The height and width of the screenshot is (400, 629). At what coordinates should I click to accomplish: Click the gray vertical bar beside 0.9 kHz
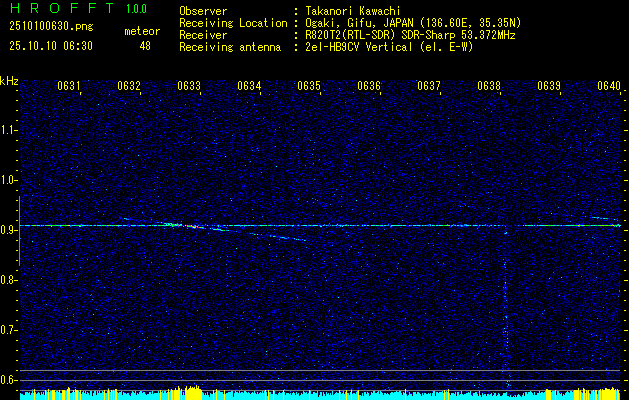pos(19,231)
